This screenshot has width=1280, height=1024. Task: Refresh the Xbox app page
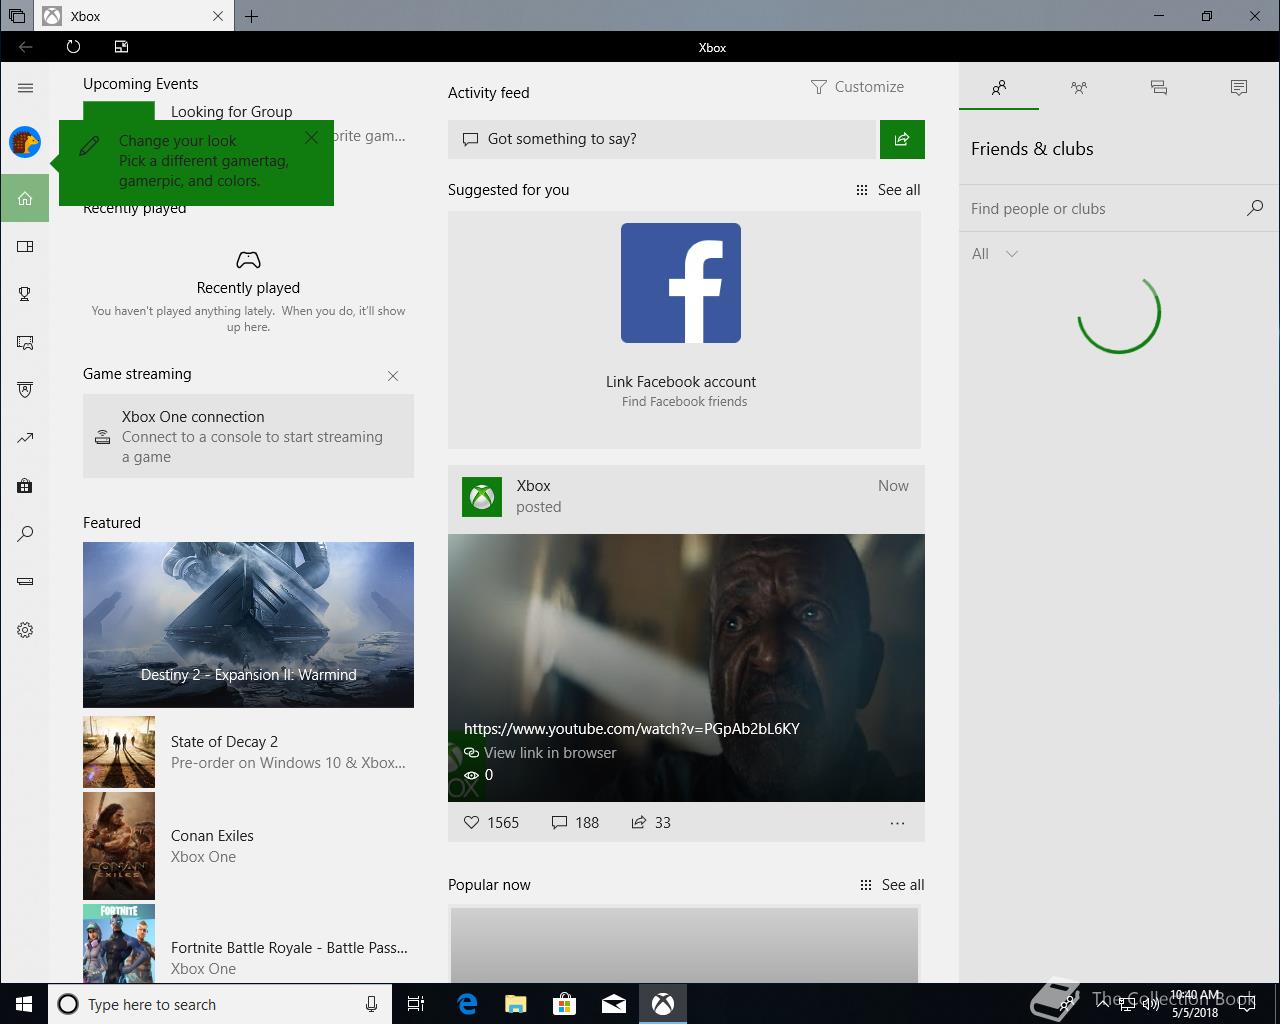[x=73, y=47]
